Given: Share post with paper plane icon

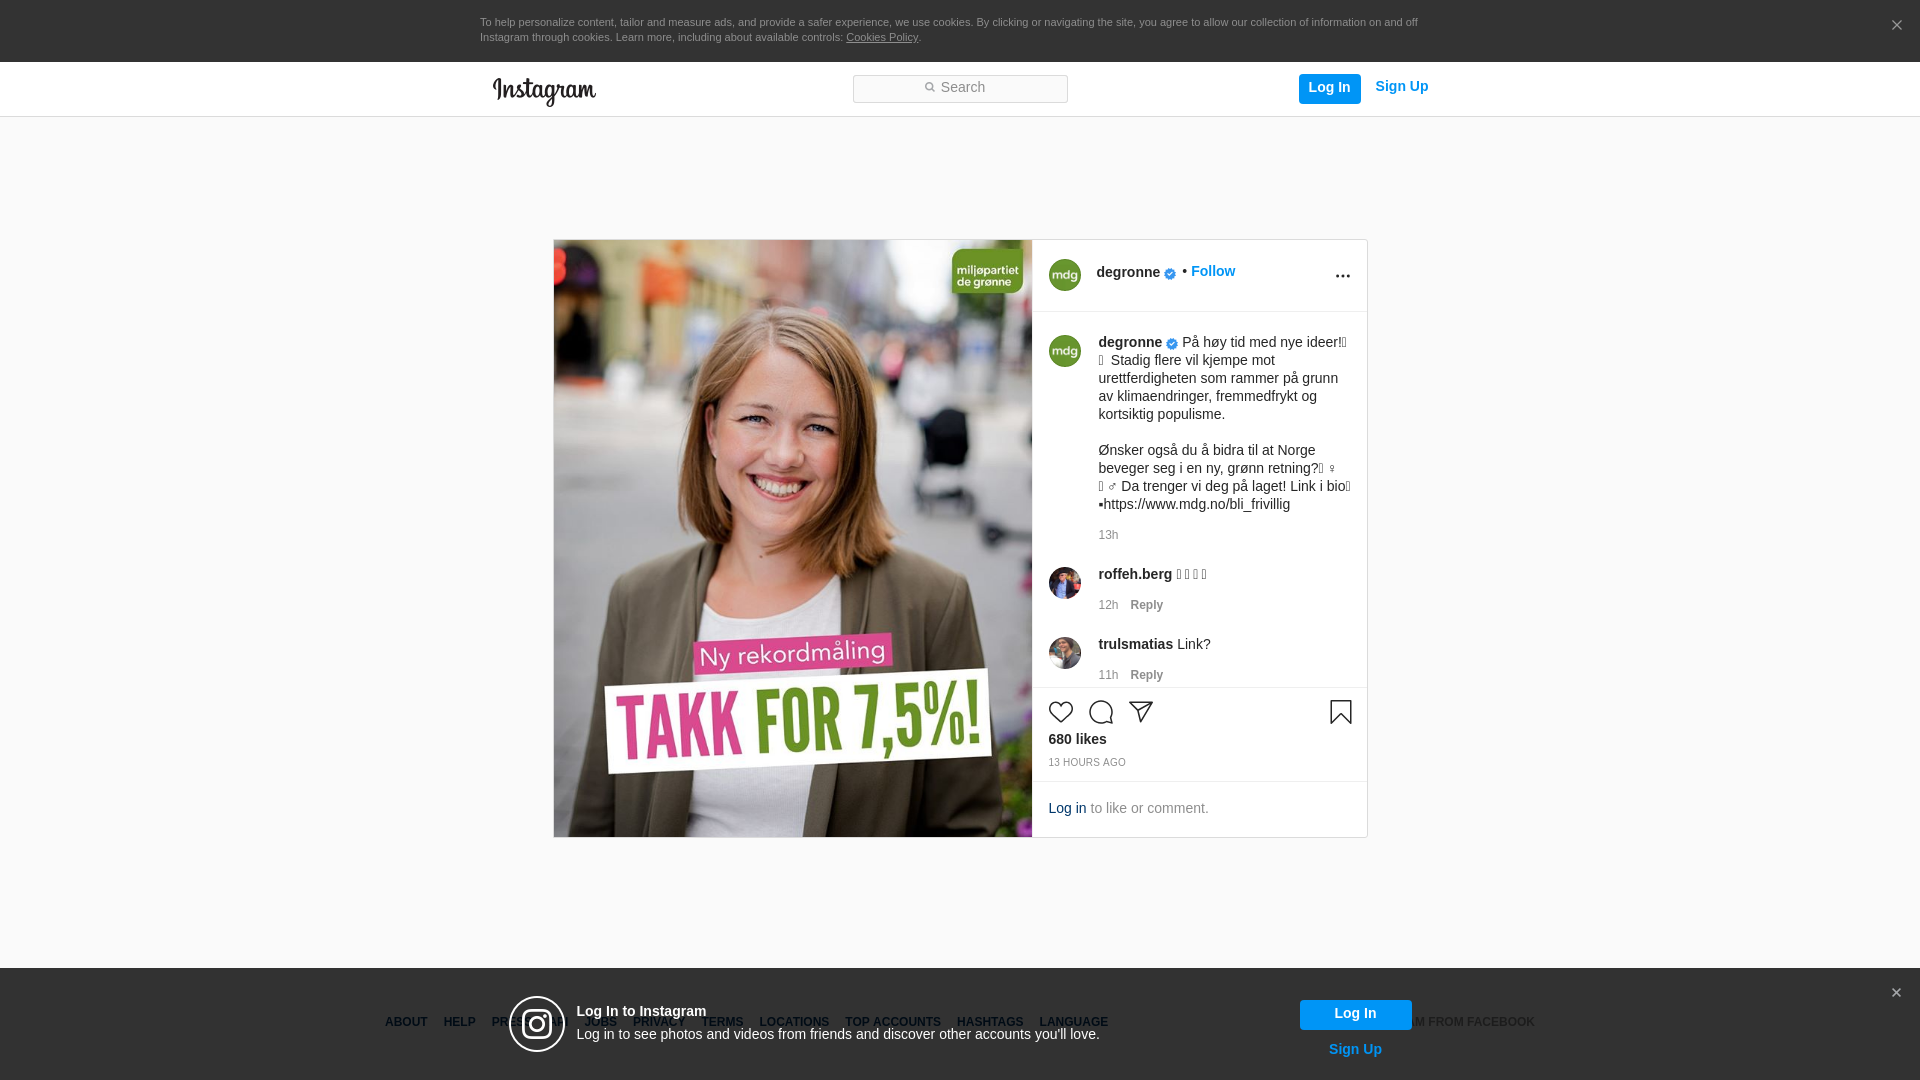Looking at the screenshot, I should pos(1140,712).
